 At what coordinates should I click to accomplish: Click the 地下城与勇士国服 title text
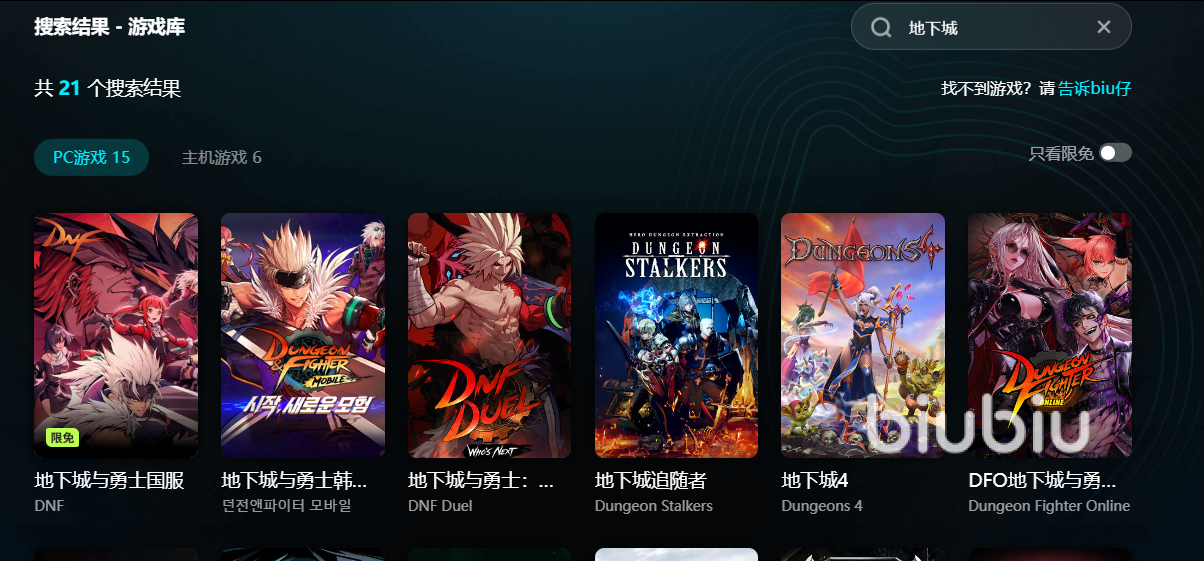pos(109,481)
